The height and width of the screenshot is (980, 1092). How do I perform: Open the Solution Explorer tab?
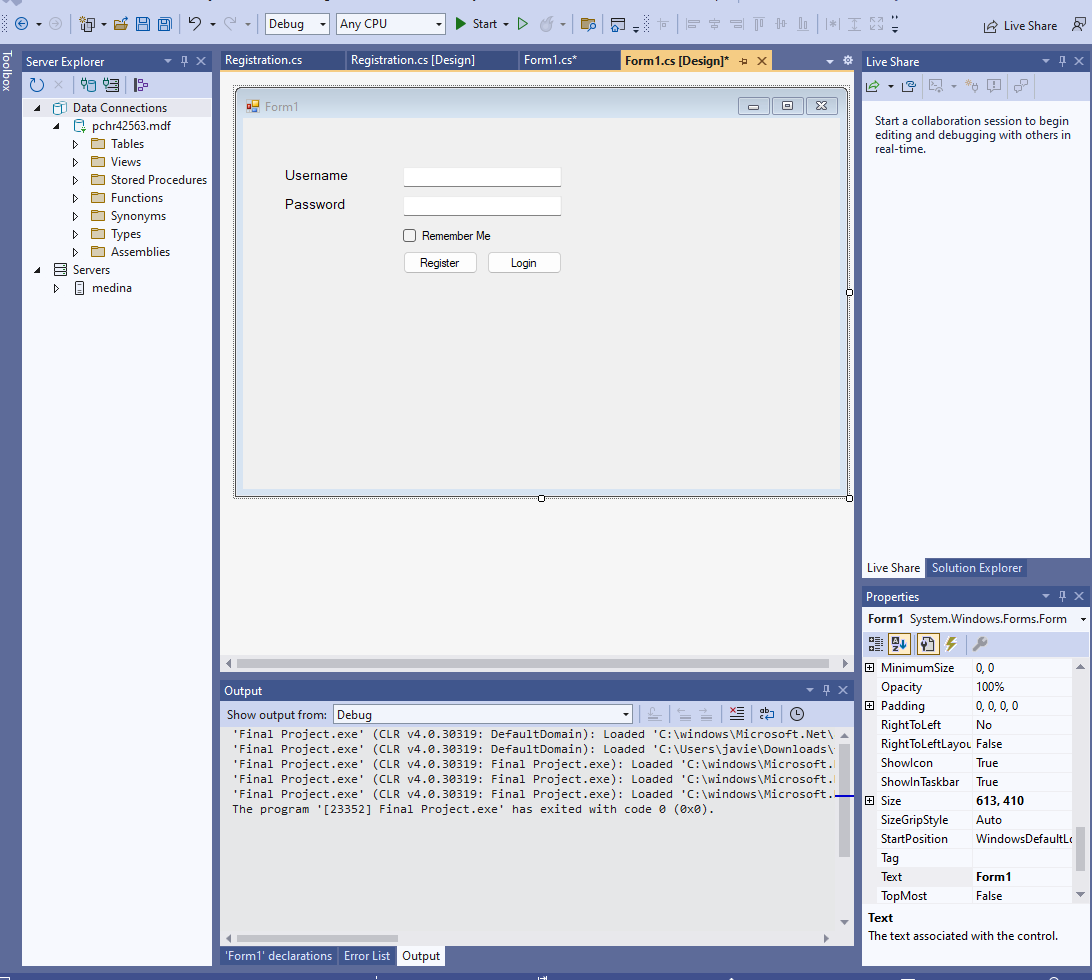coord(976,568)
